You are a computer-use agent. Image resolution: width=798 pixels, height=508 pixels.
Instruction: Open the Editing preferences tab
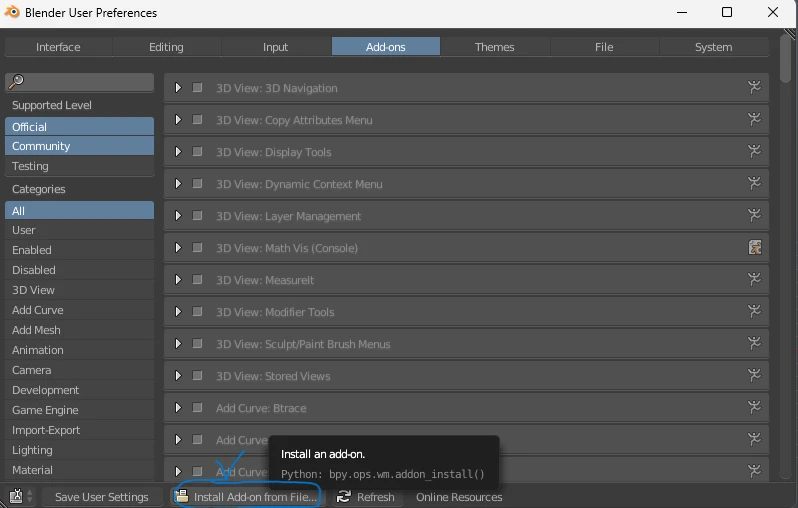(x=166, y=47)
